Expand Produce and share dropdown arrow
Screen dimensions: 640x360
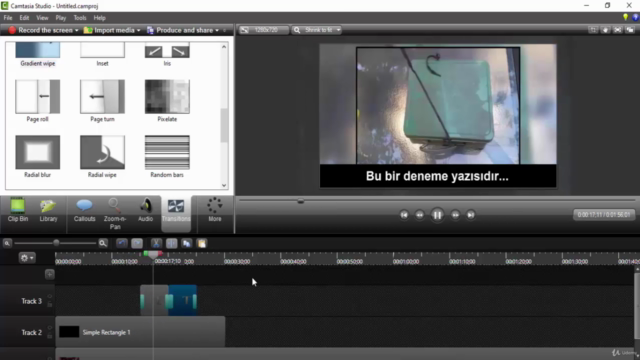217,30
